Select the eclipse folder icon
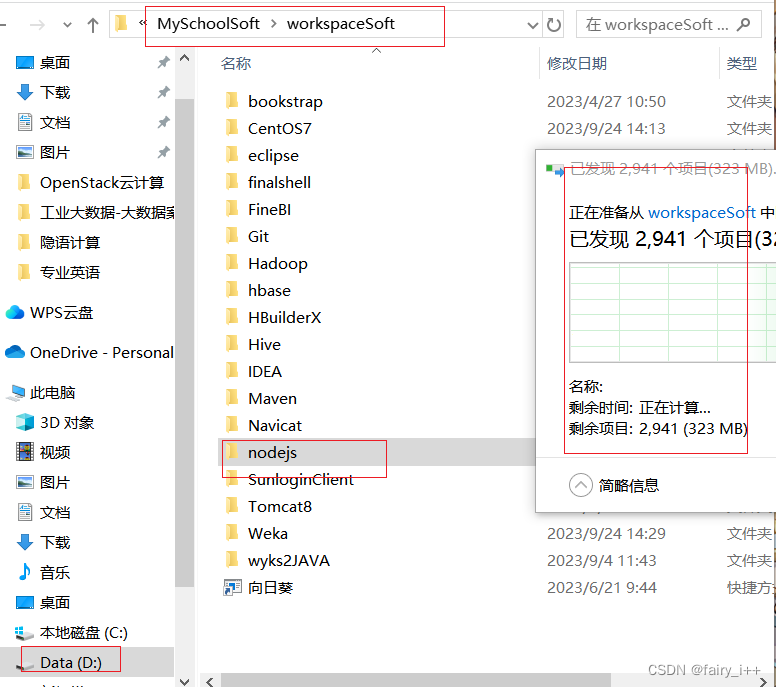The image size is (776, 687). [x=232, y=155]
